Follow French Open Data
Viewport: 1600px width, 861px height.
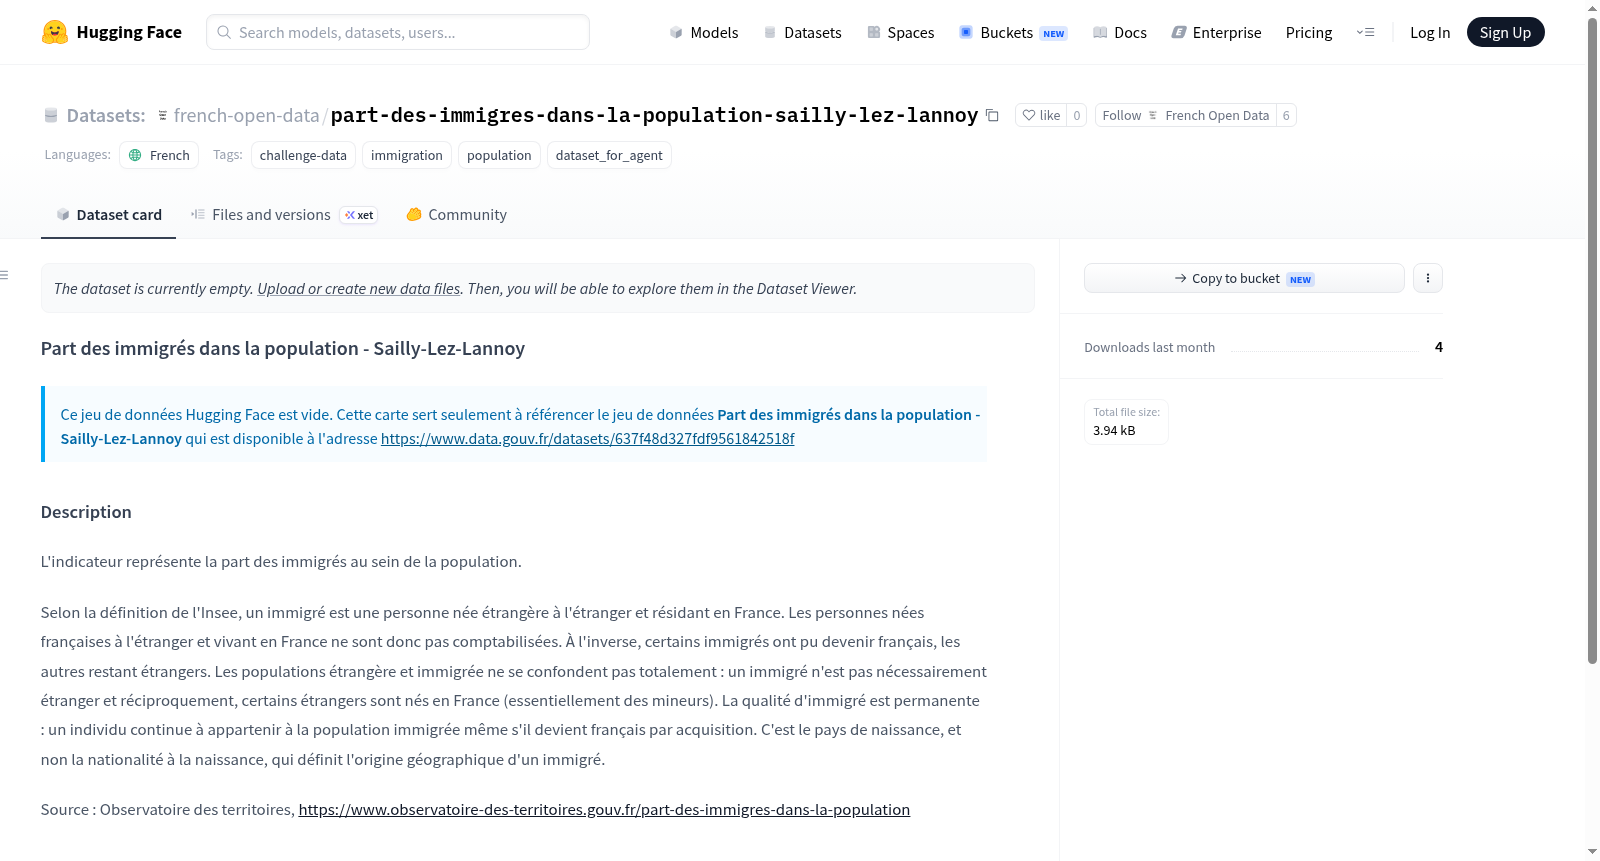(x=1185, y=115)
